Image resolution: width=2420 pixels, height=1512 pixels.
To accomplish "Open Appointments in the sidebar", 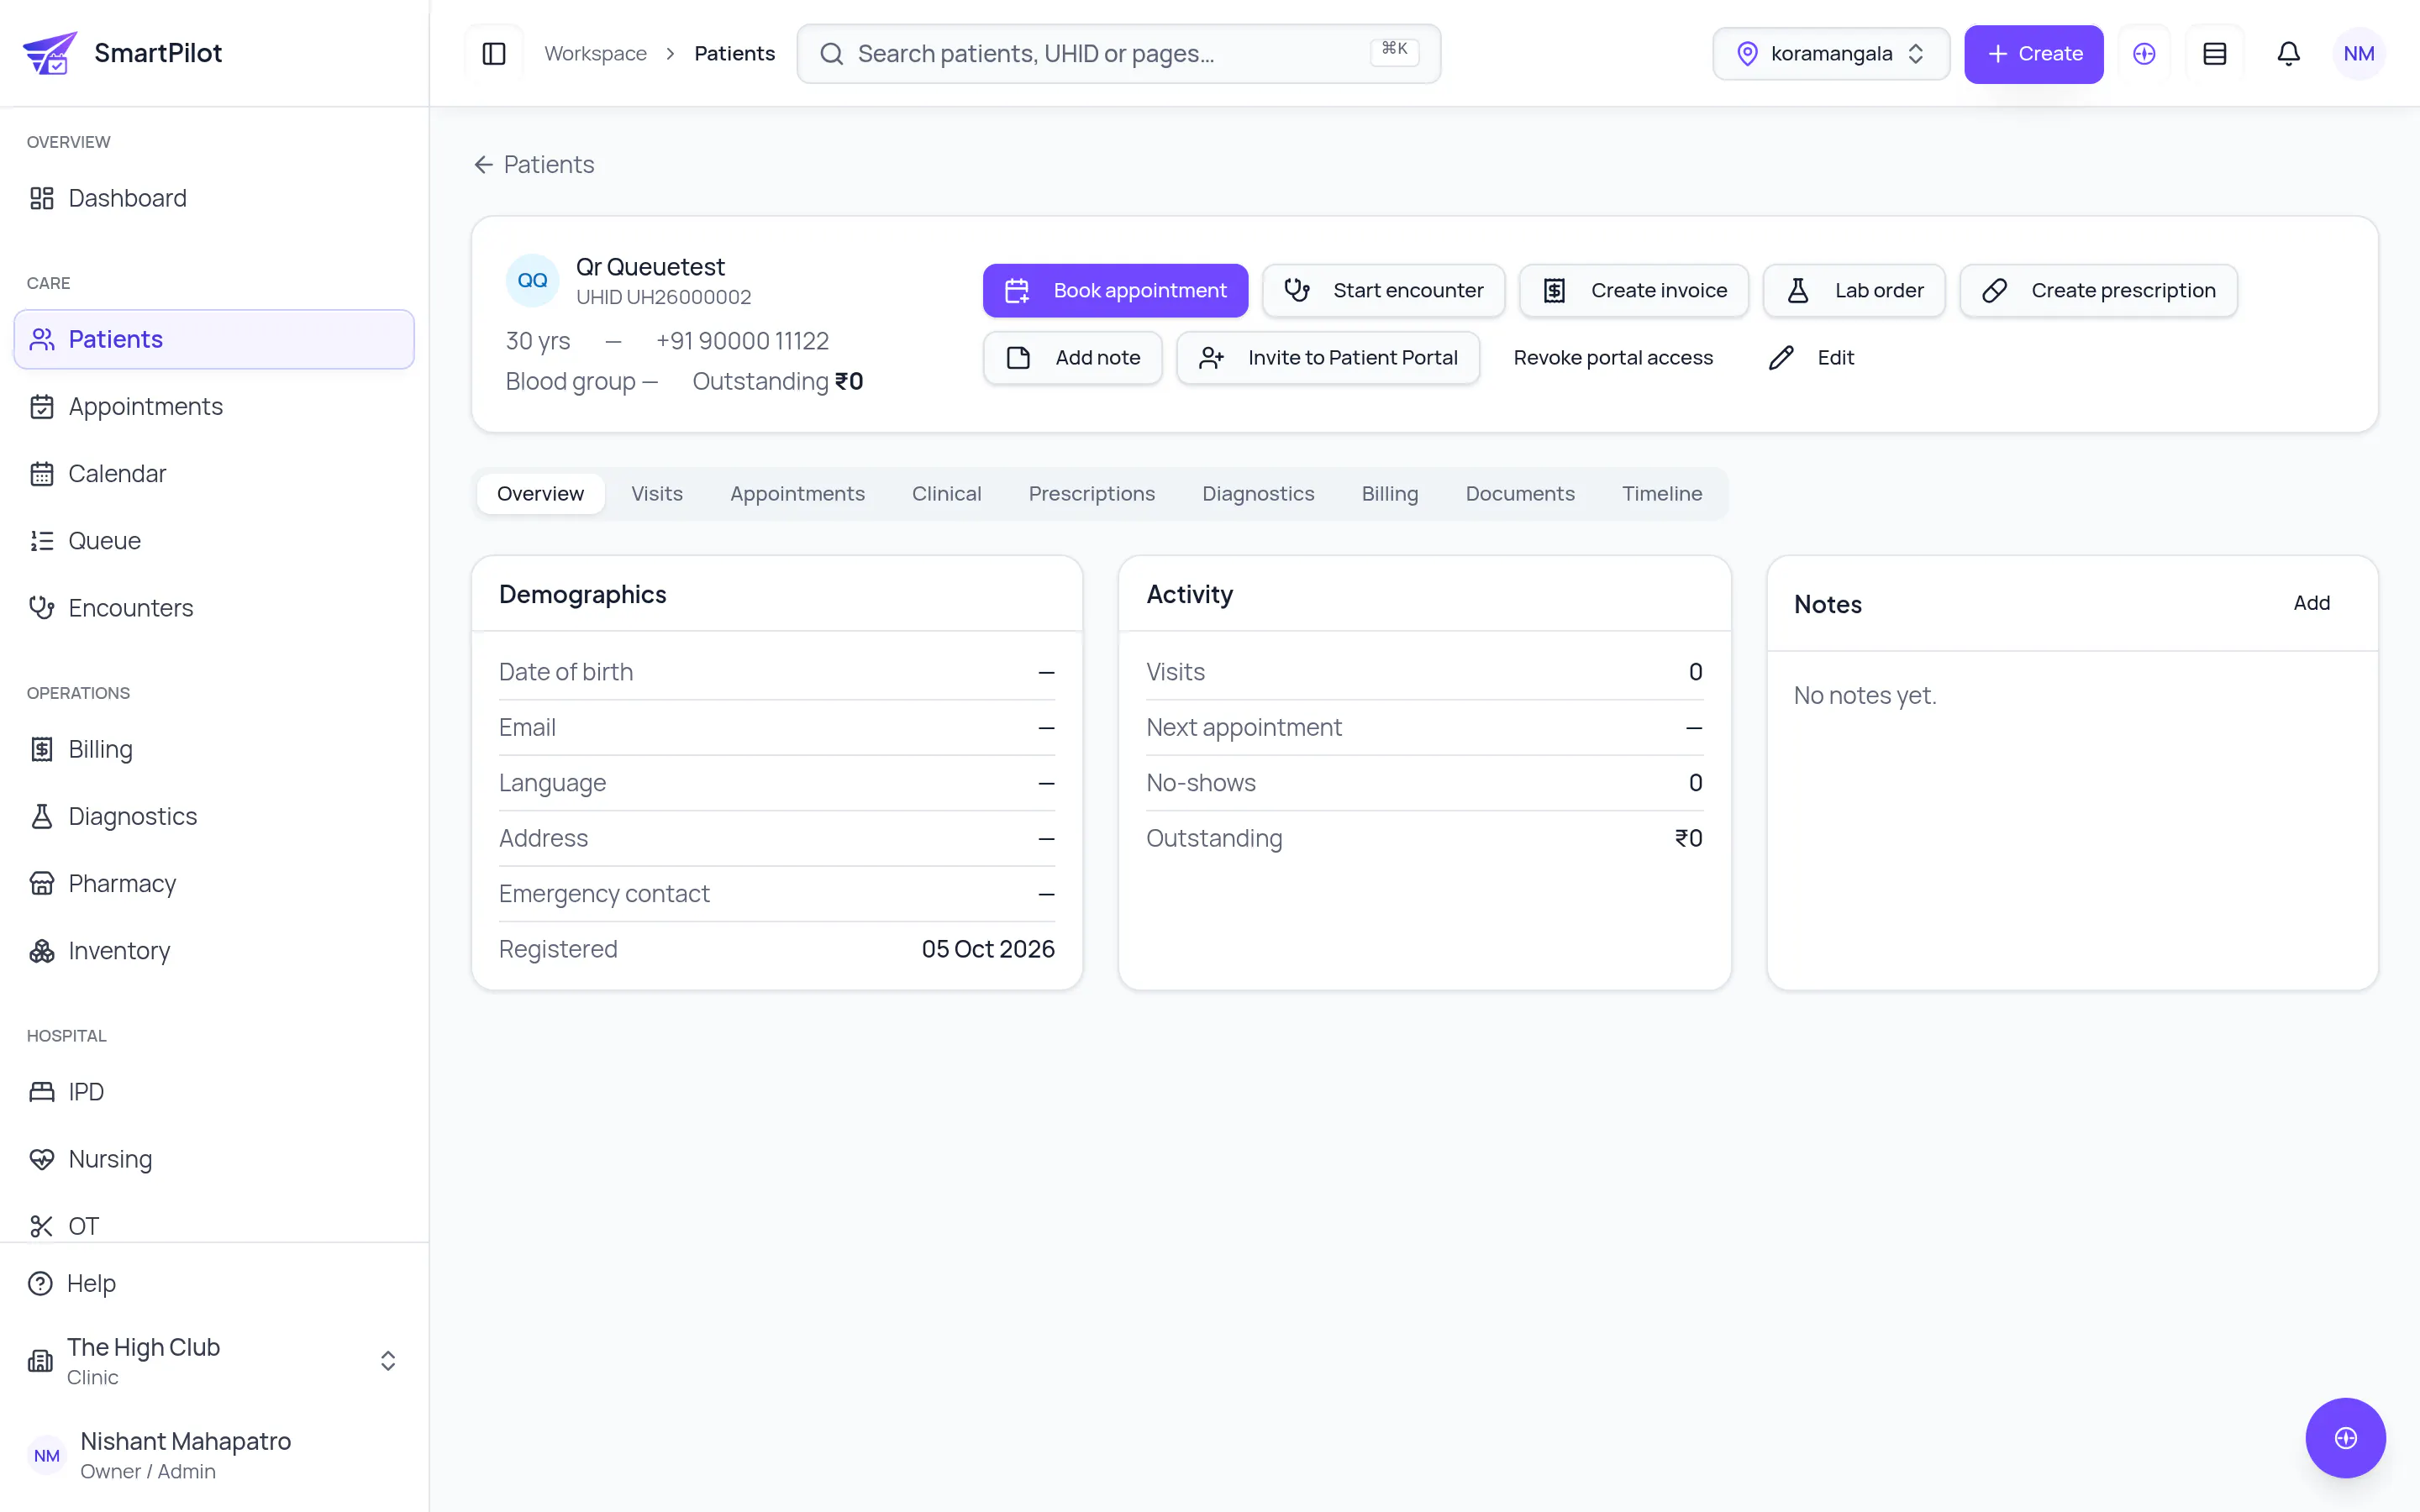I will click(x=214, y=406).
